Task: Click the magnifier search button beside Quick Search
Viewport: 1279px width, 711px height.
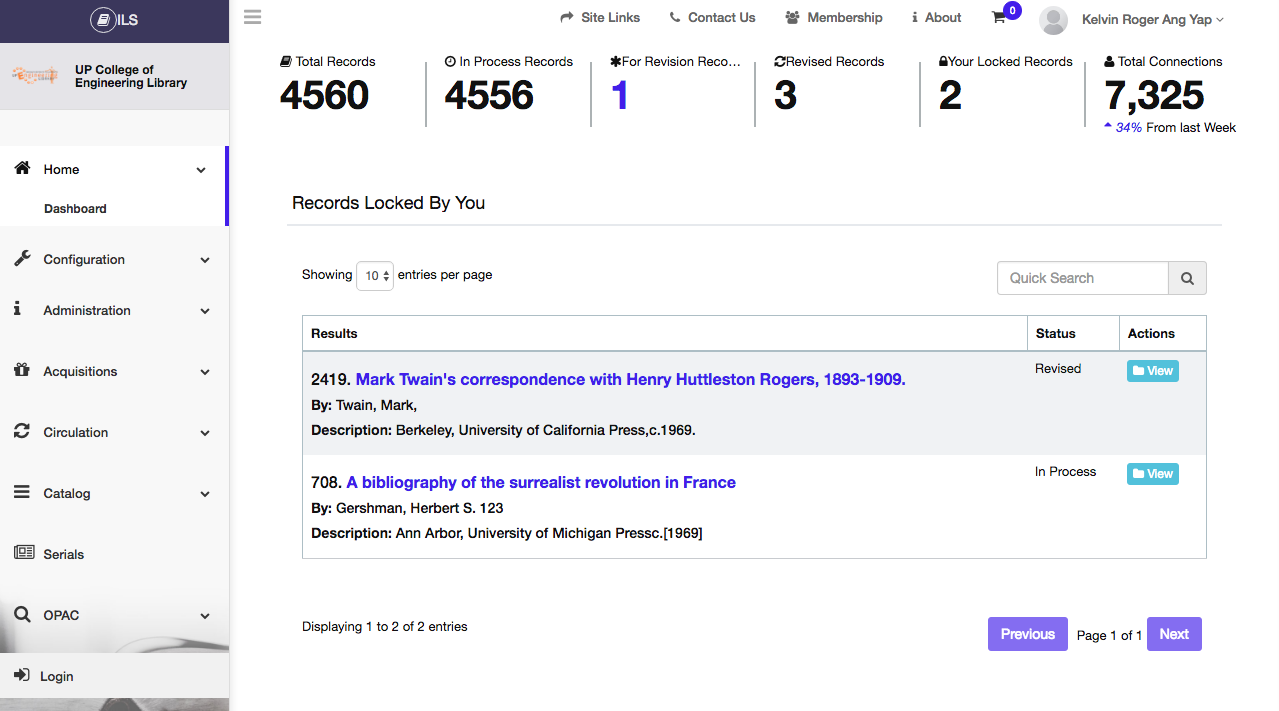Action: click(1187, 278)
